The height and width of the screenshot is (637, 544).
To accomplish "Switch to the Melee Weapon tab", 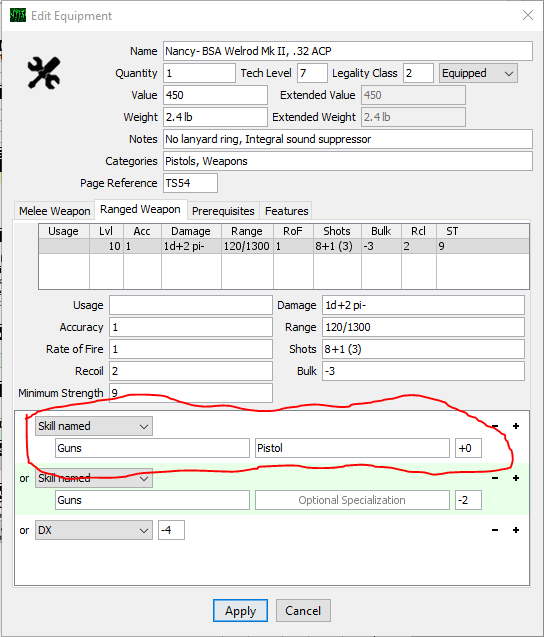I will [x=54, y=211].
